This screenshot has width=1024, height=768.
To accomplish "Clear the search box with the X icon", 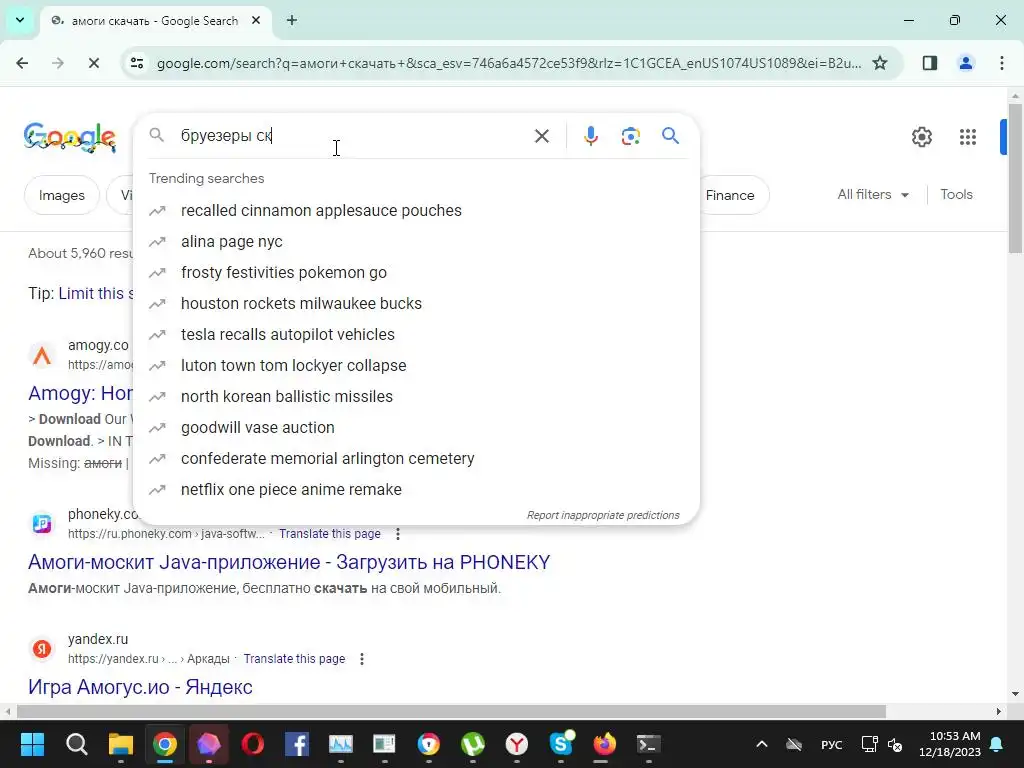I will [541, 136].
